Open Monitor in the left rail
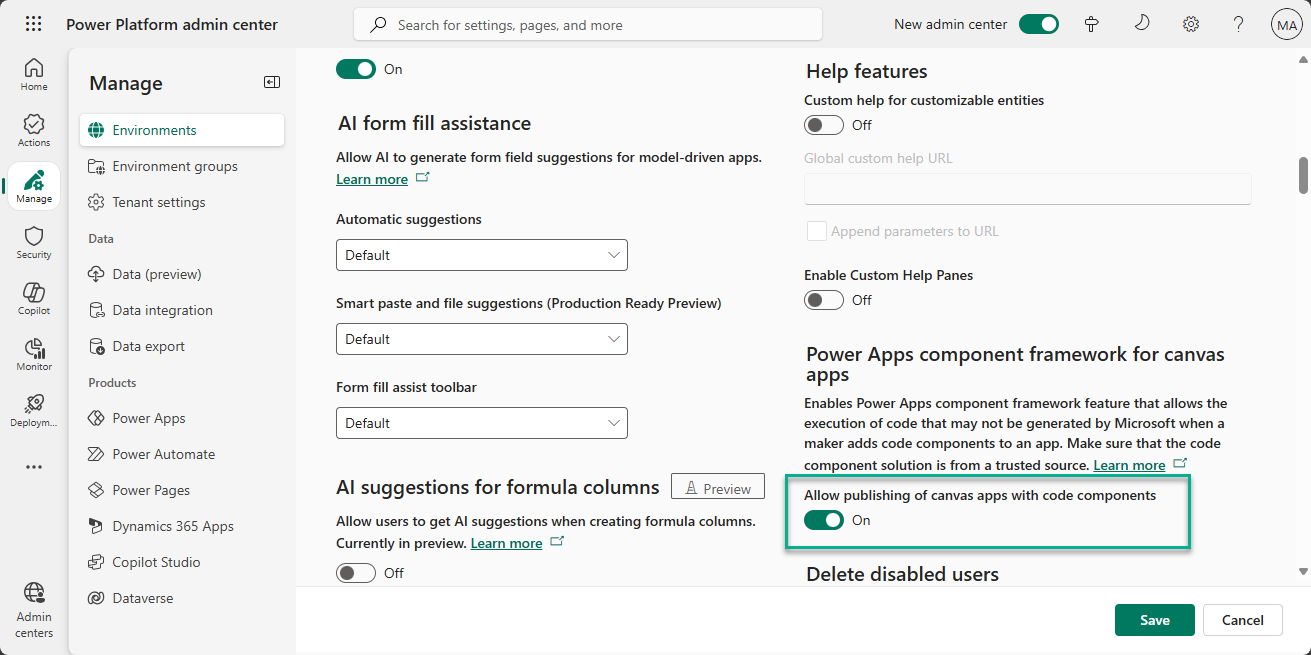The width and height of the screenshot is (1311, 655). pos(34,354)
